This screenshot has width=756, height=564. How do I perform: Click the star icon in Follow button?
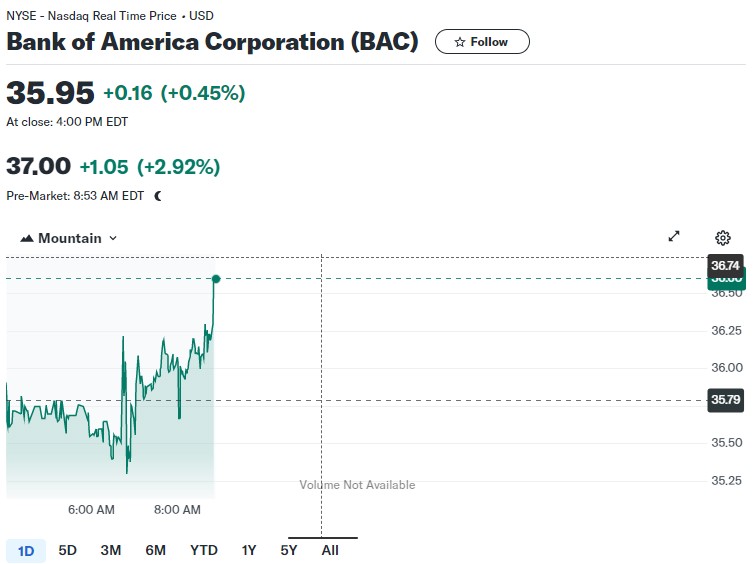point(460,42)
